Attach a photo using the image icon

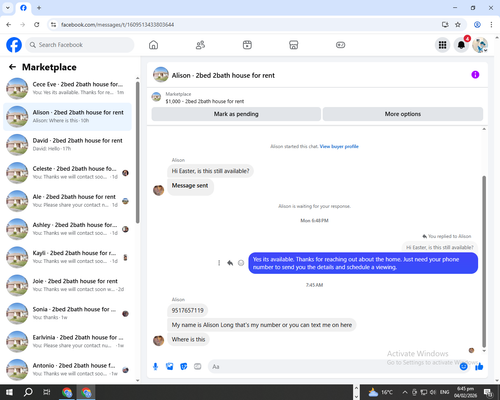pyautogui.click(x=170, y=367)
